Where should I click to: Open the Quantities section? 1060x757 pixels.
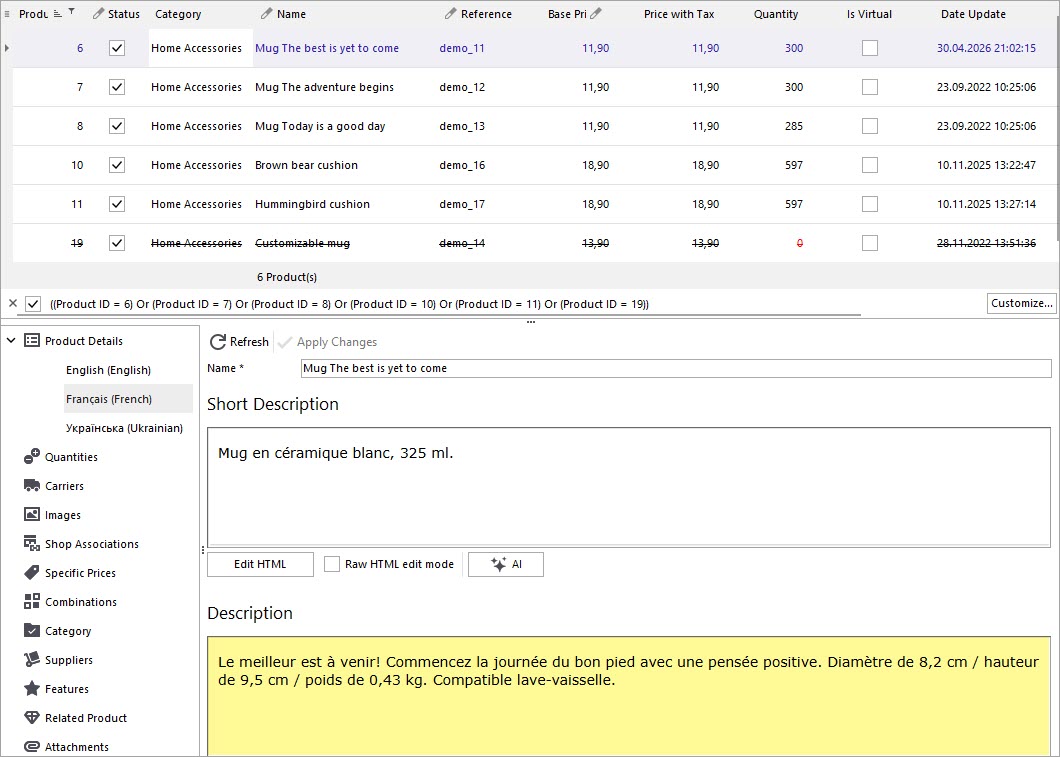tap(71, 457)
